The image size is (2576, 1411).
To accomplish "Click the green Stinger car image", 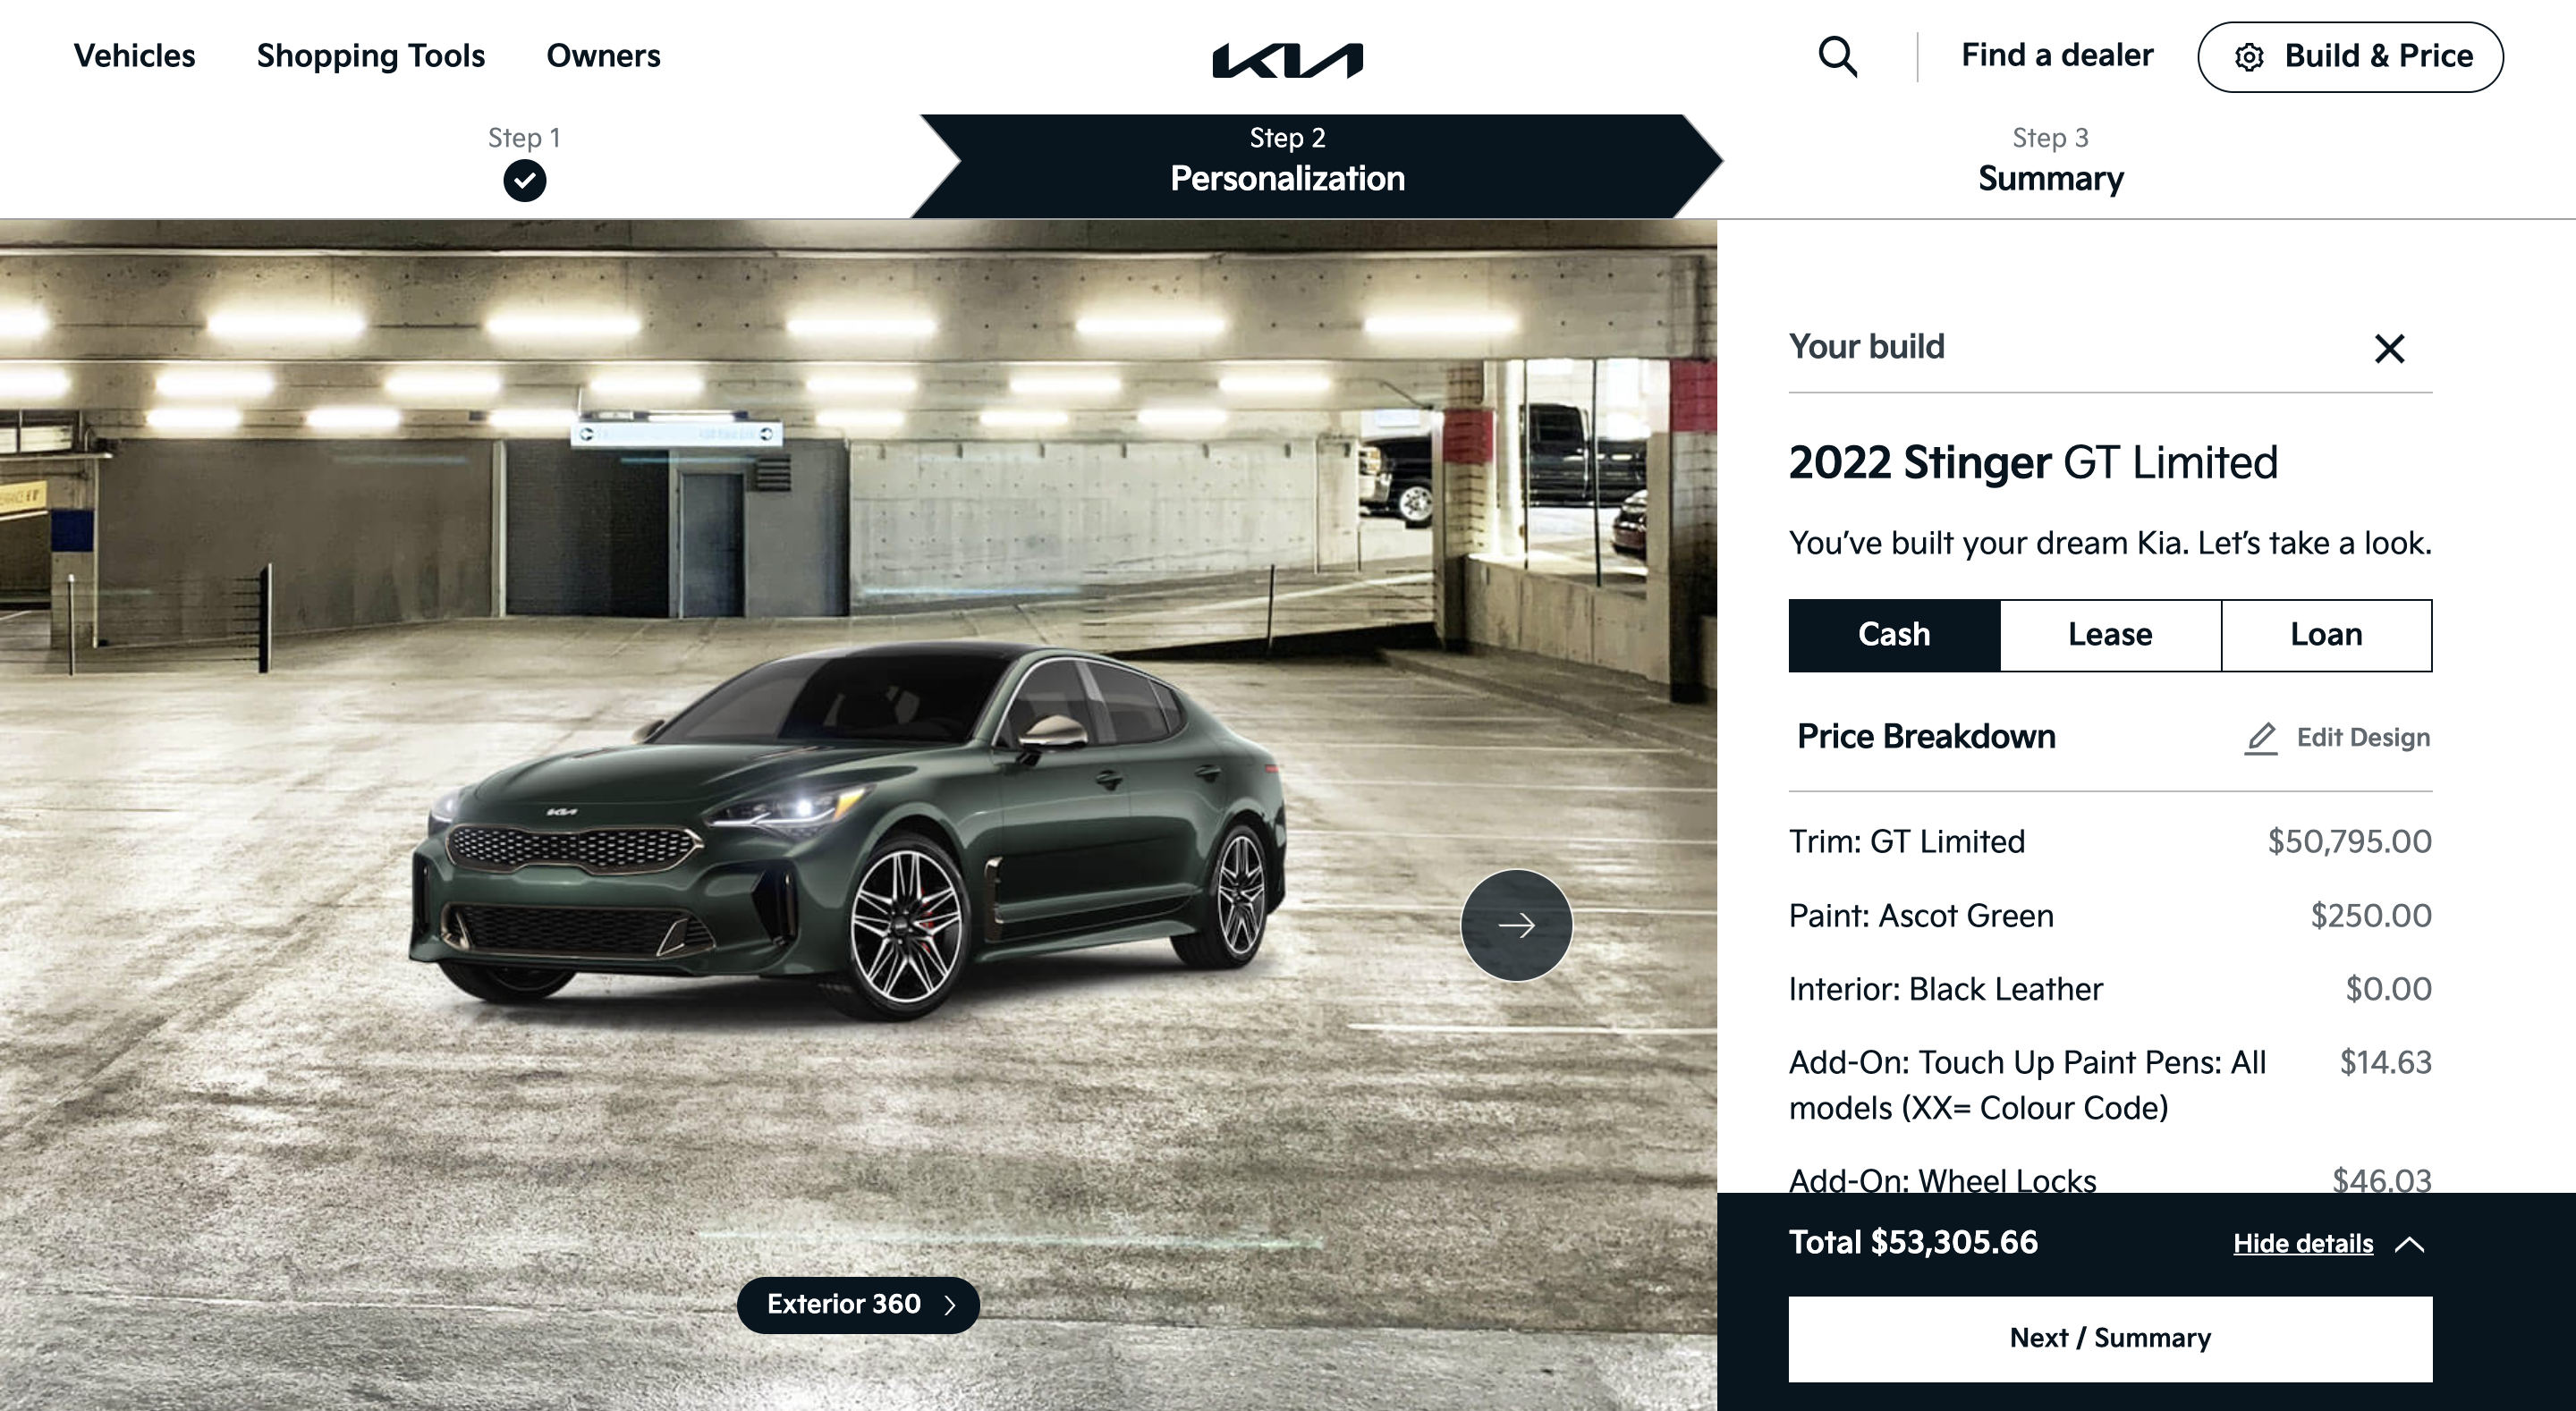I will point(848,832).
